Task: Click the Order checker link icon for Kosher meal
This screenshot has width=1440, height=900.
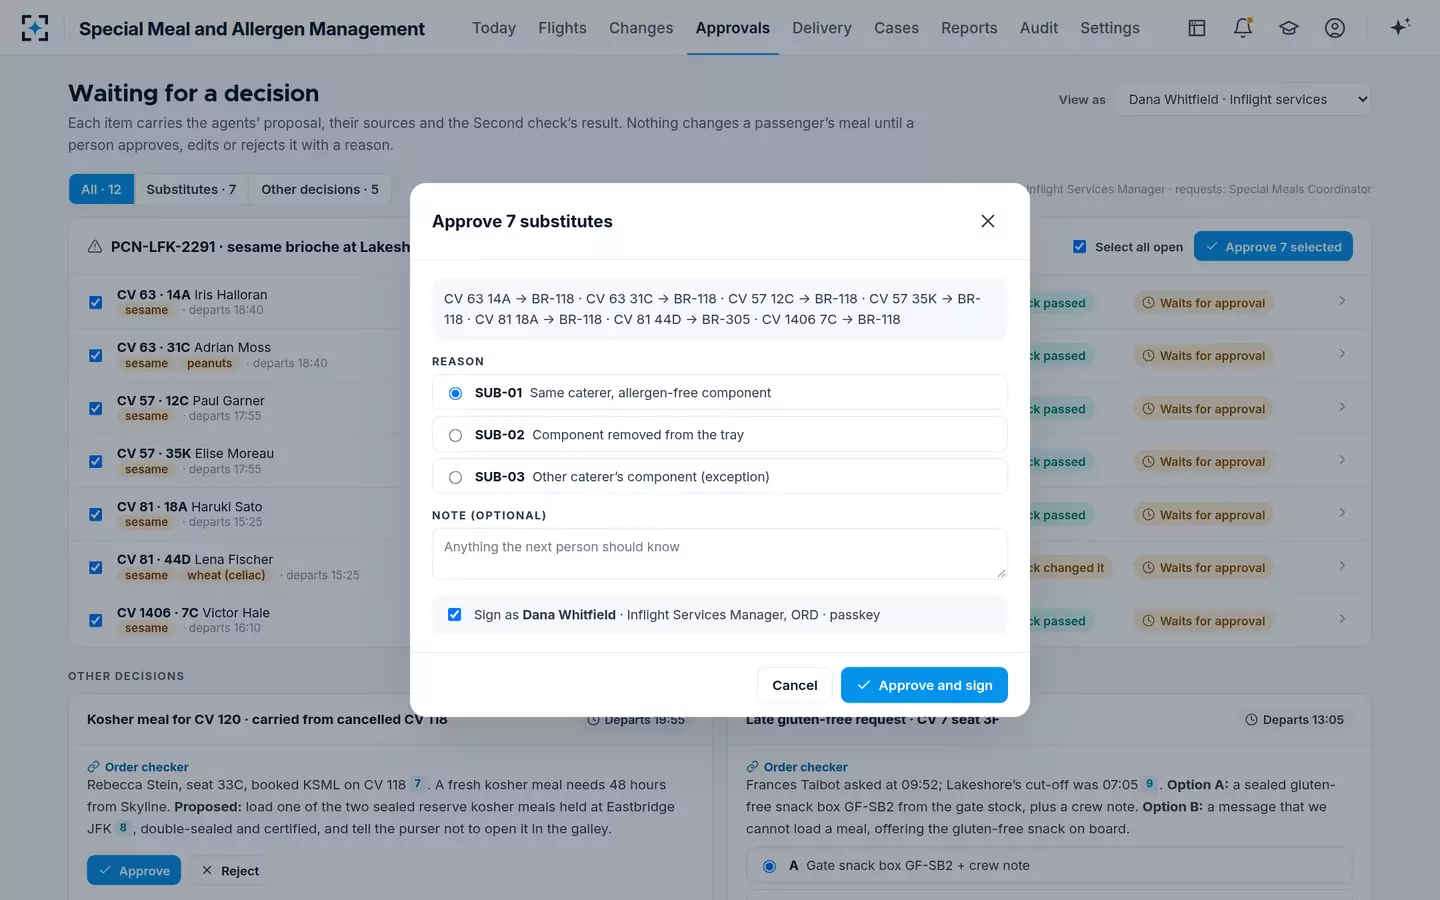Action: pos(93,767)
